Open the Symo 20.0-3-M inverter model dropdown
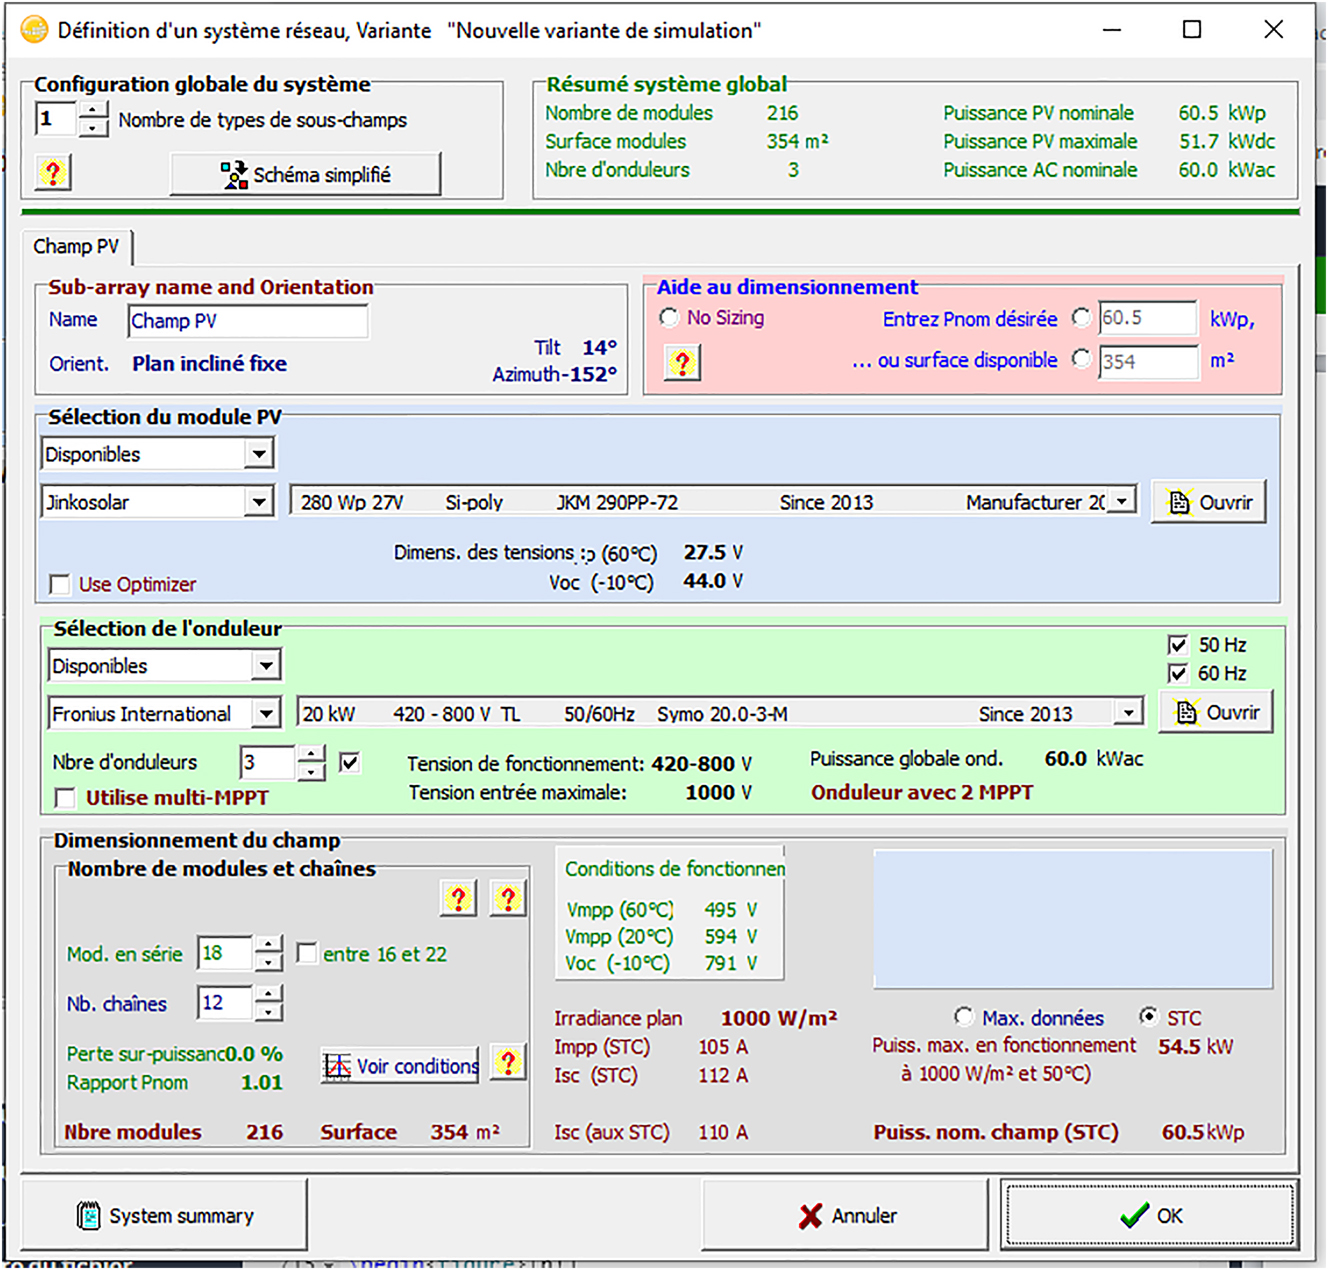The width and height of the screenshot is (1328, 1270). tap(1129, 713)
